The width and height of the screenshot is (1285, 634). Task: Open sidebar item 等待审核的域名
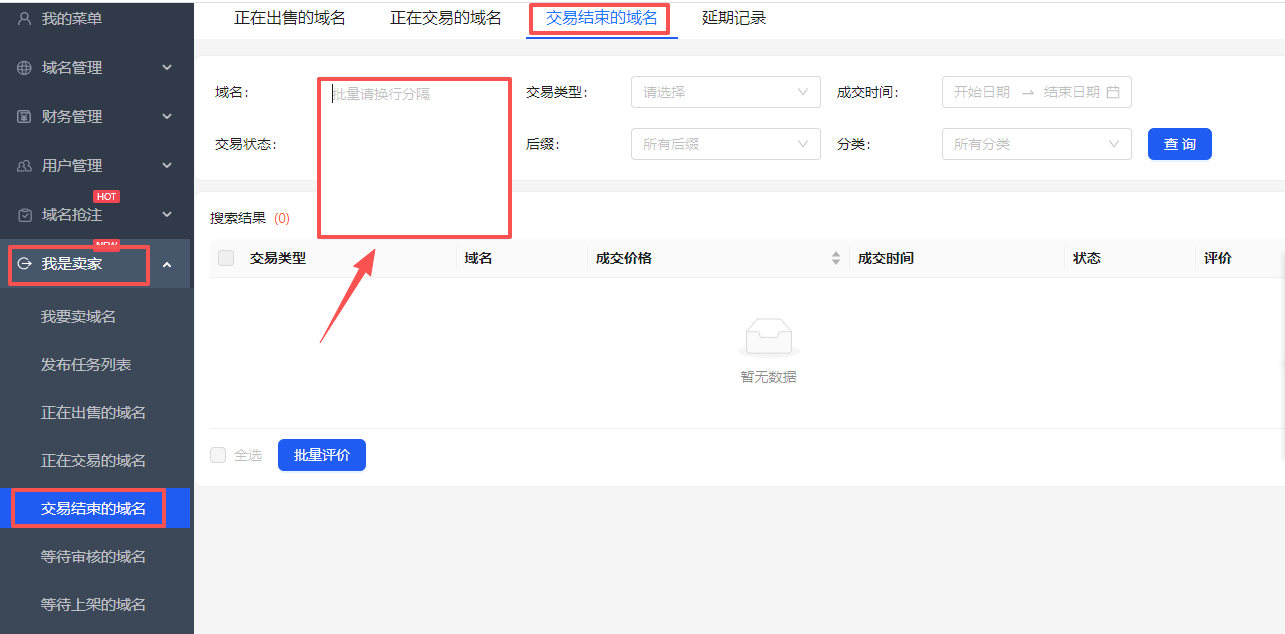[93, 556]
